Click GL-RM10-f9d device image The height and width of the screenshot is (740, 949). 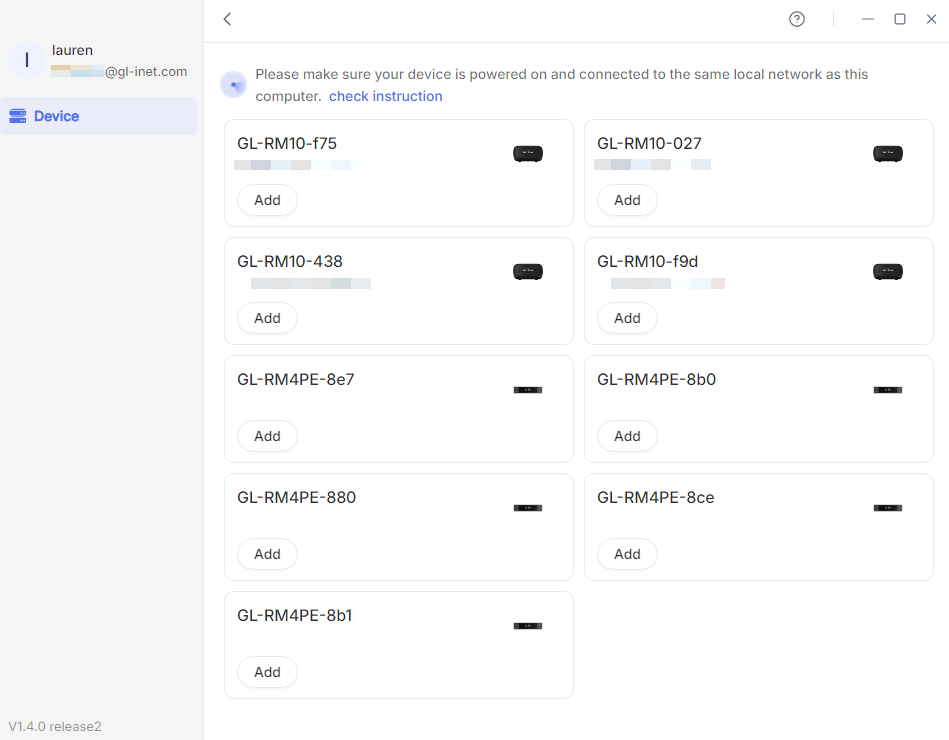click(888, 272)
